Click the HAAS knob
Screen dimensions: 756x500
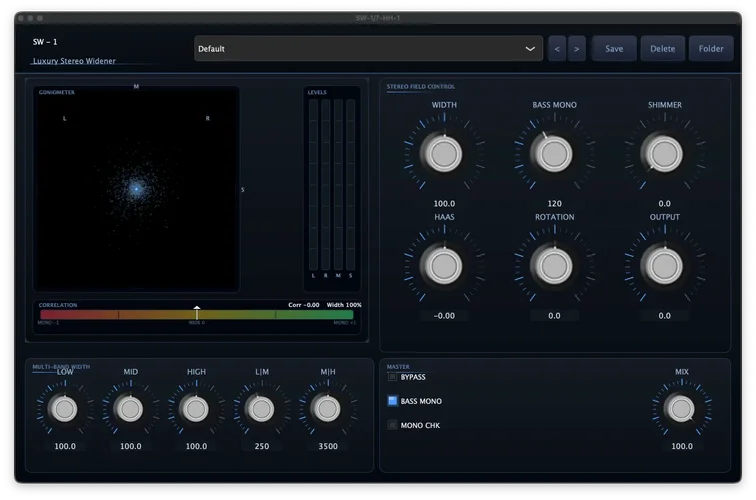pos(444,266)
